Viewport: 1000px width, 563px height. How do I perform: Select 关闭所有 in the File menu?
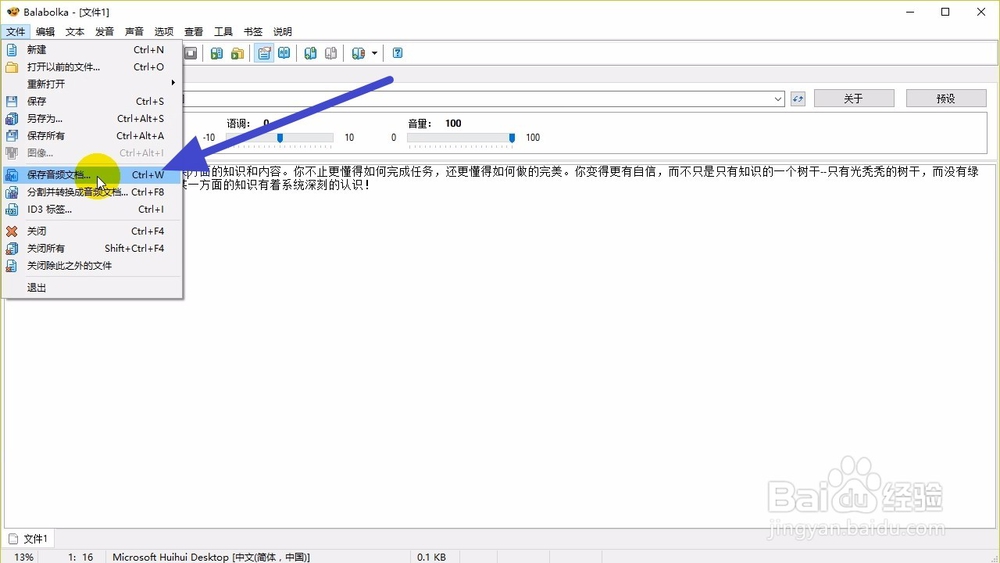[92, 248]
